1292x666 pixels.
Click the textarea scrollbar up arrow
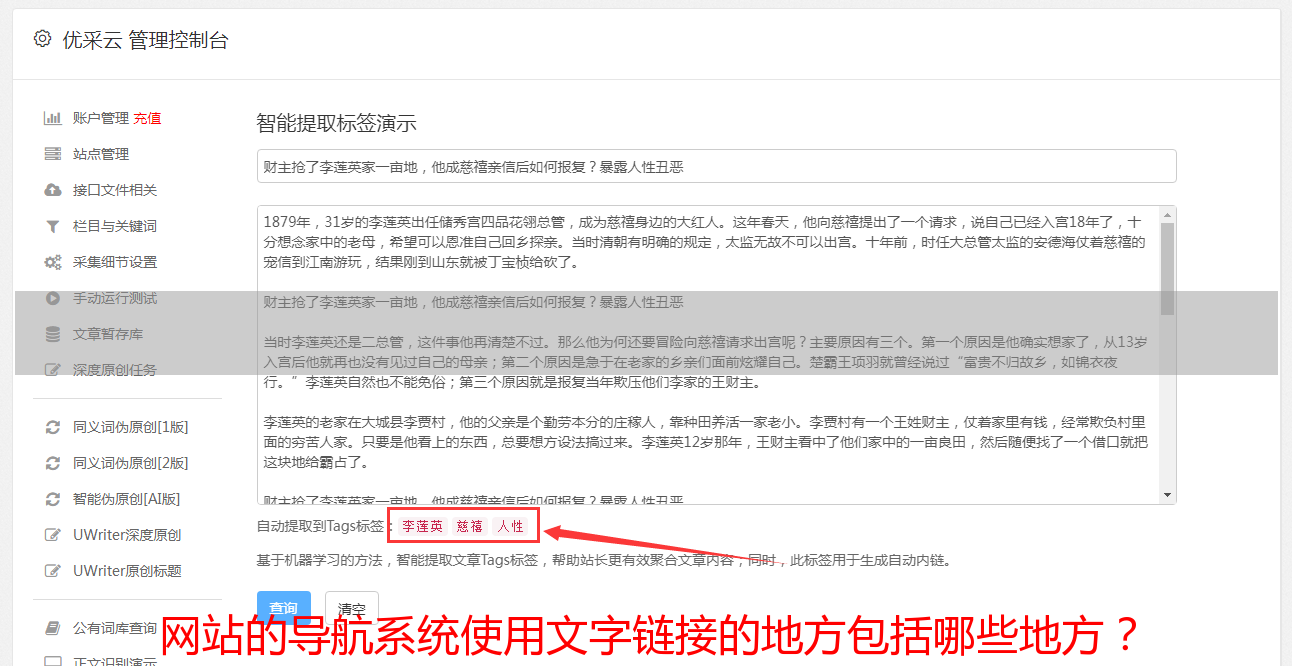pos(1167,215)
